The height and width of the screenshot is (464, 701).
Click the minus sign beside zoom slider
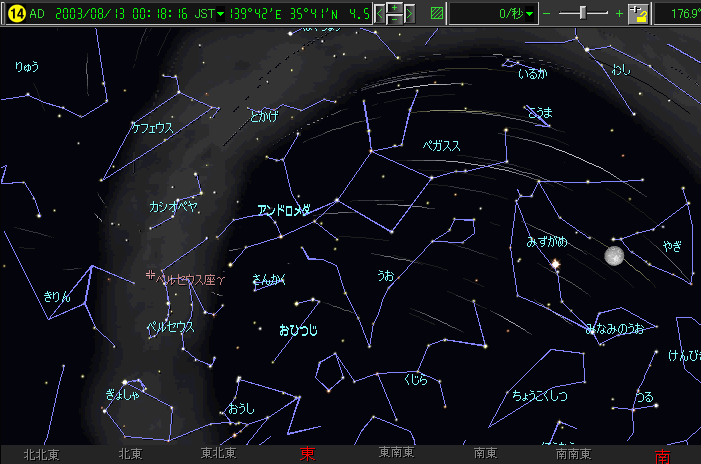pyautogui.click(x=547, y=13)
